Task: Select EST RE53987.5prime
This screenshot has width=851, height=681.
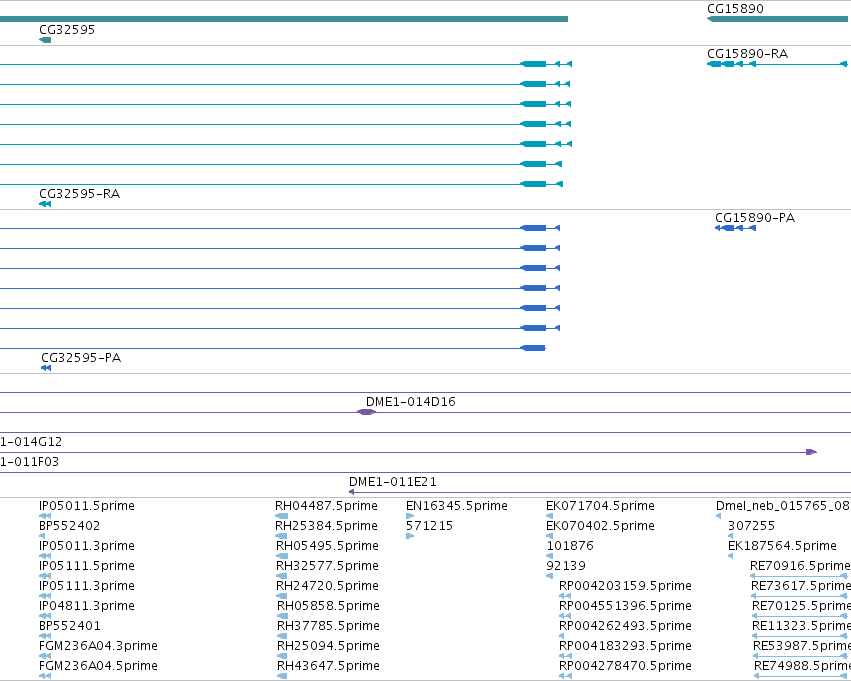Action: (802, 646)
